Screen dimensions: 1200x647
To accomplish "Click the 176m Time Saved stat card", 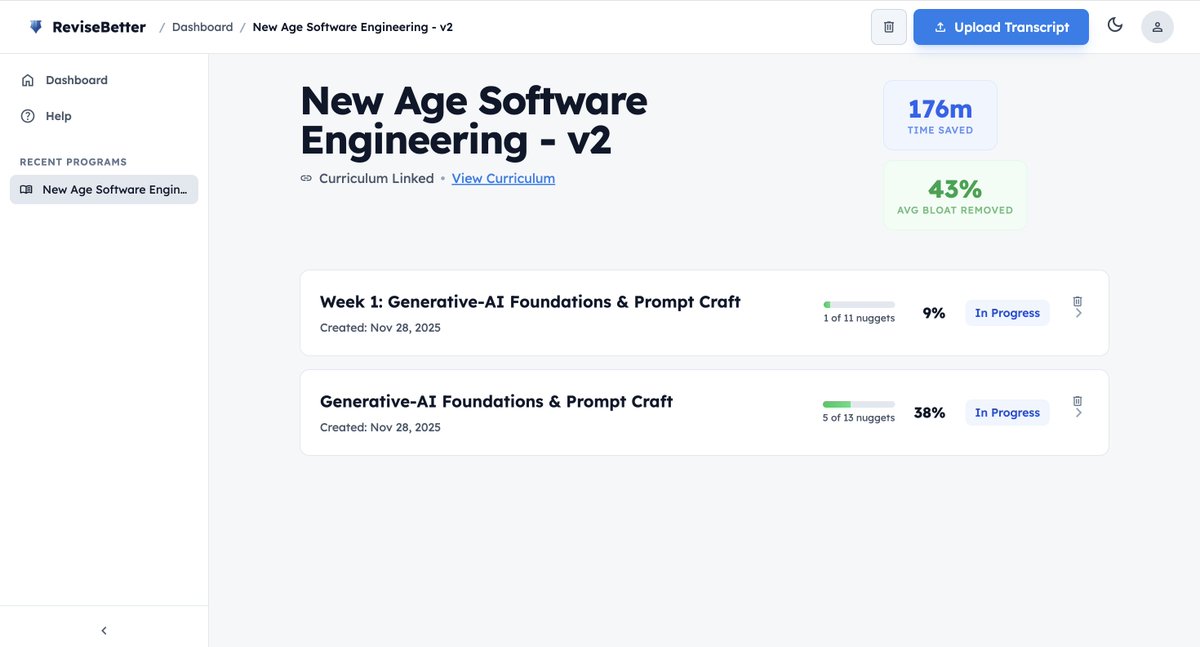I will coord(940,115).
